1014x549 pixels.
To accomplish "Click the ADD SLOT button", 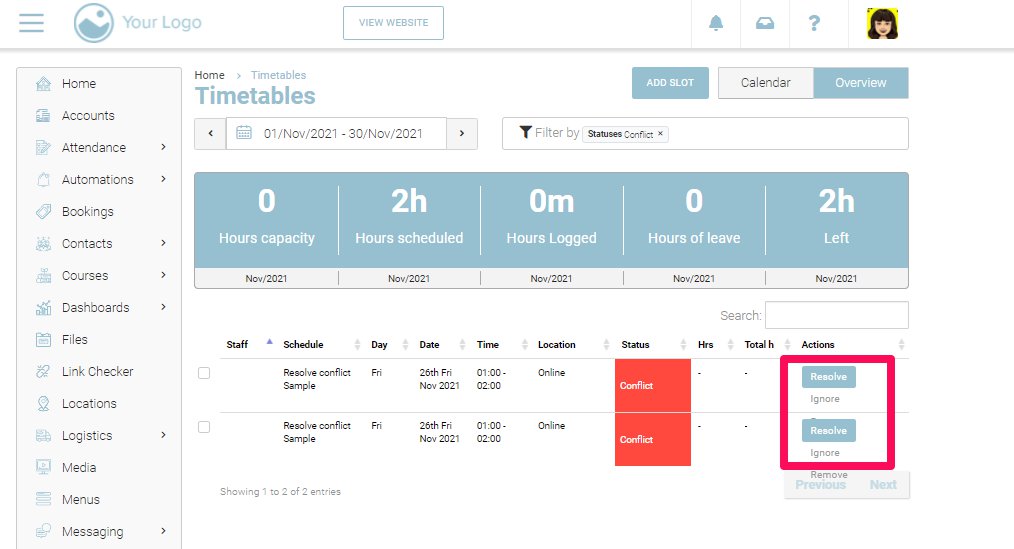I will (669, 83).
